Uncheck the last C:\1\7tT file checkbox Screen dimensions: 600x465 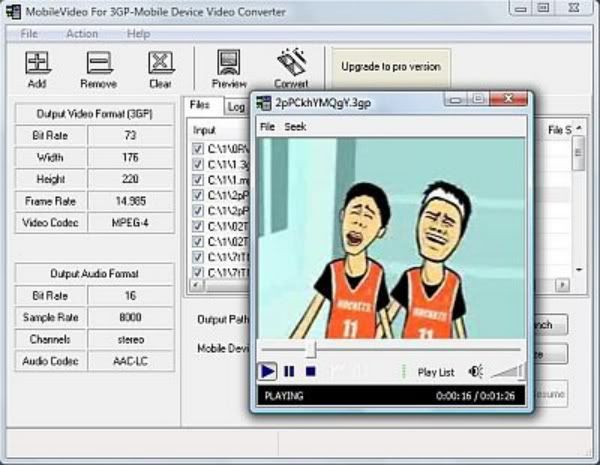click(x=197, y=272)
